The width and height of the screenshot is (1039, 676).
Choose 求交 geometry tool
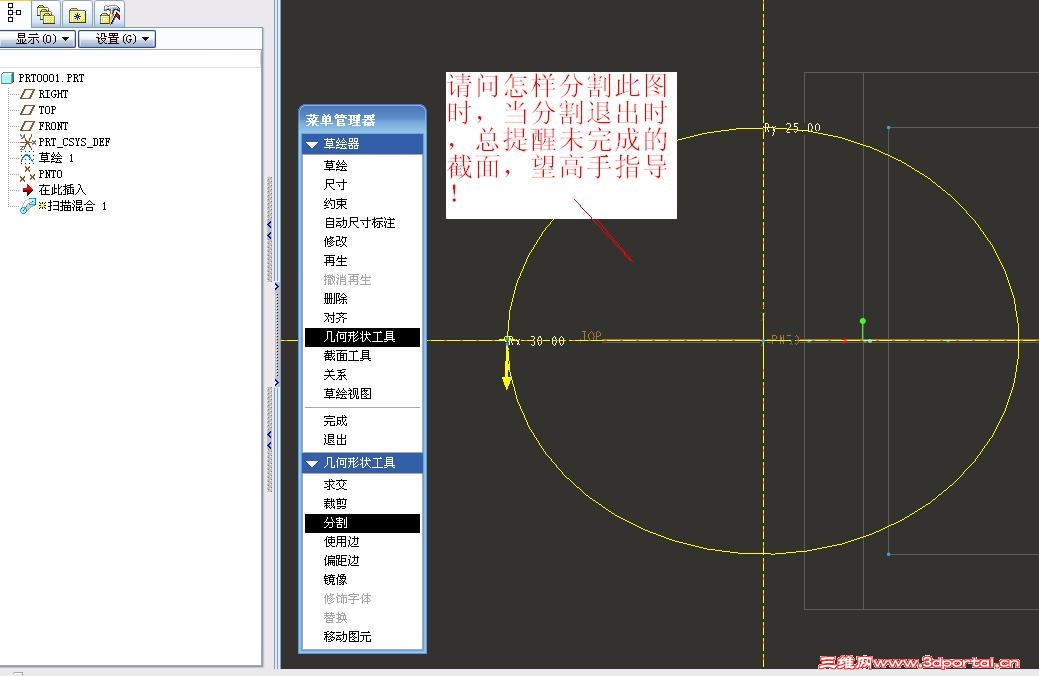tap(335, 485)
